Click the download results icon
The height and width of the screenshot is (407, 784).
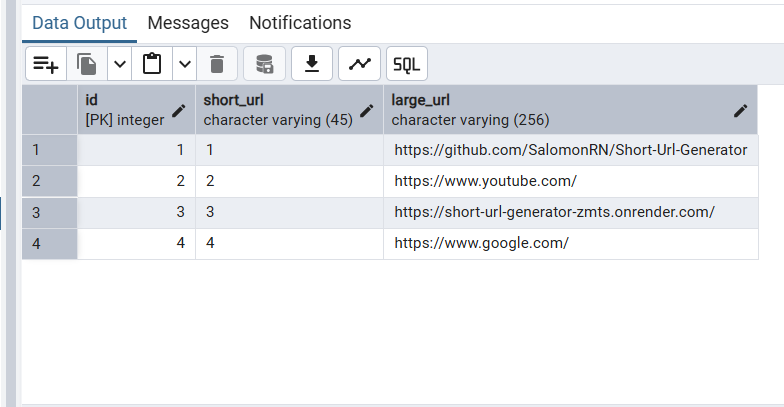coord(312,64)
